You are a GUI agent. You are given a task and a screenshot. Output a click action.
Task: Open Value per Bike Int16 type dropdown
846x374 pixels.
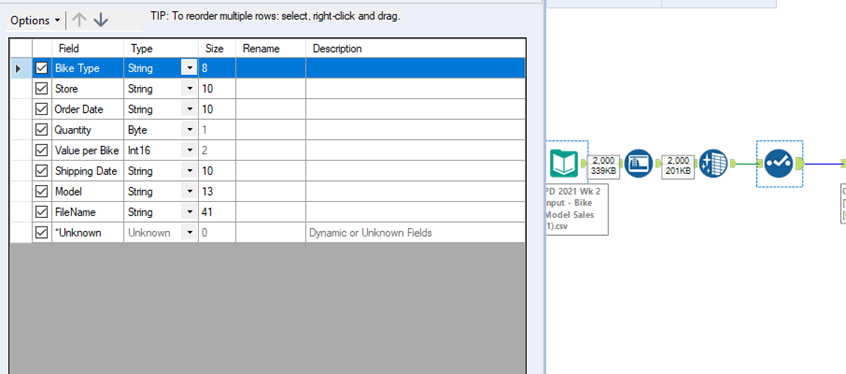coord(189,150)
